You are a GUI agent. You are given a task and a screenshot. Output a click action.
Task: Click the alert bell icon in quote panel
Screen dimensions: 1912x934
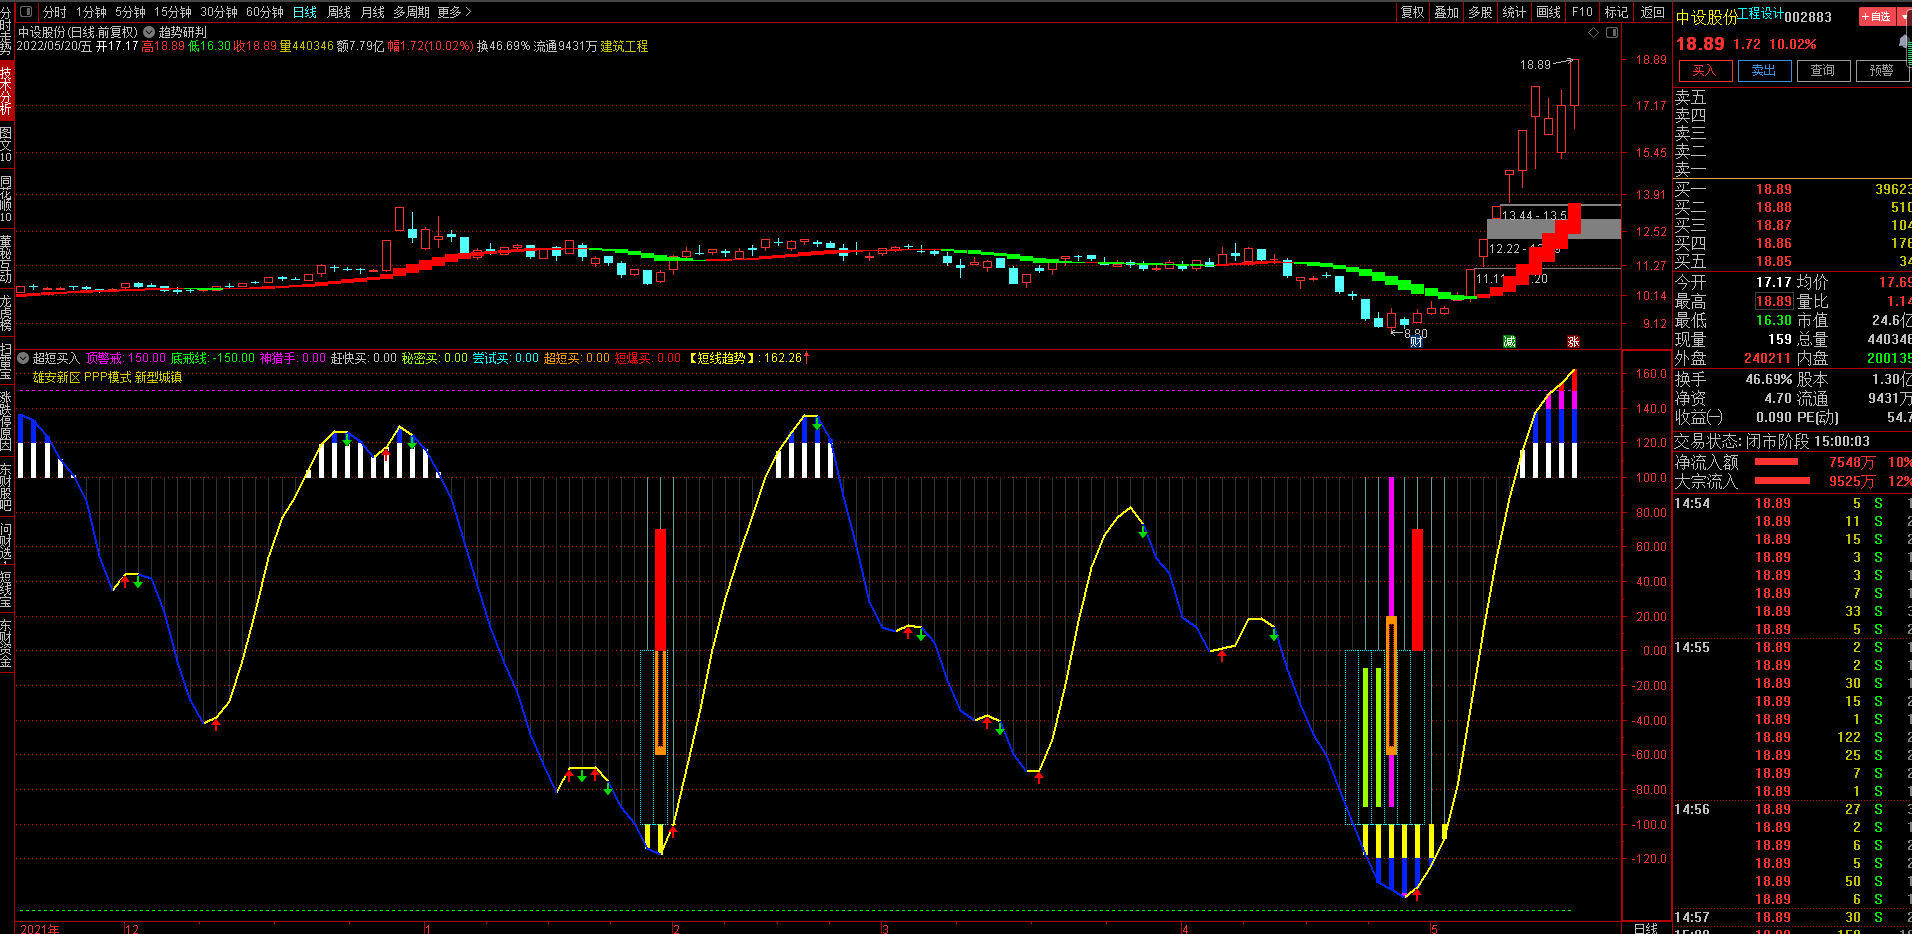click(x=1904, y=43)
